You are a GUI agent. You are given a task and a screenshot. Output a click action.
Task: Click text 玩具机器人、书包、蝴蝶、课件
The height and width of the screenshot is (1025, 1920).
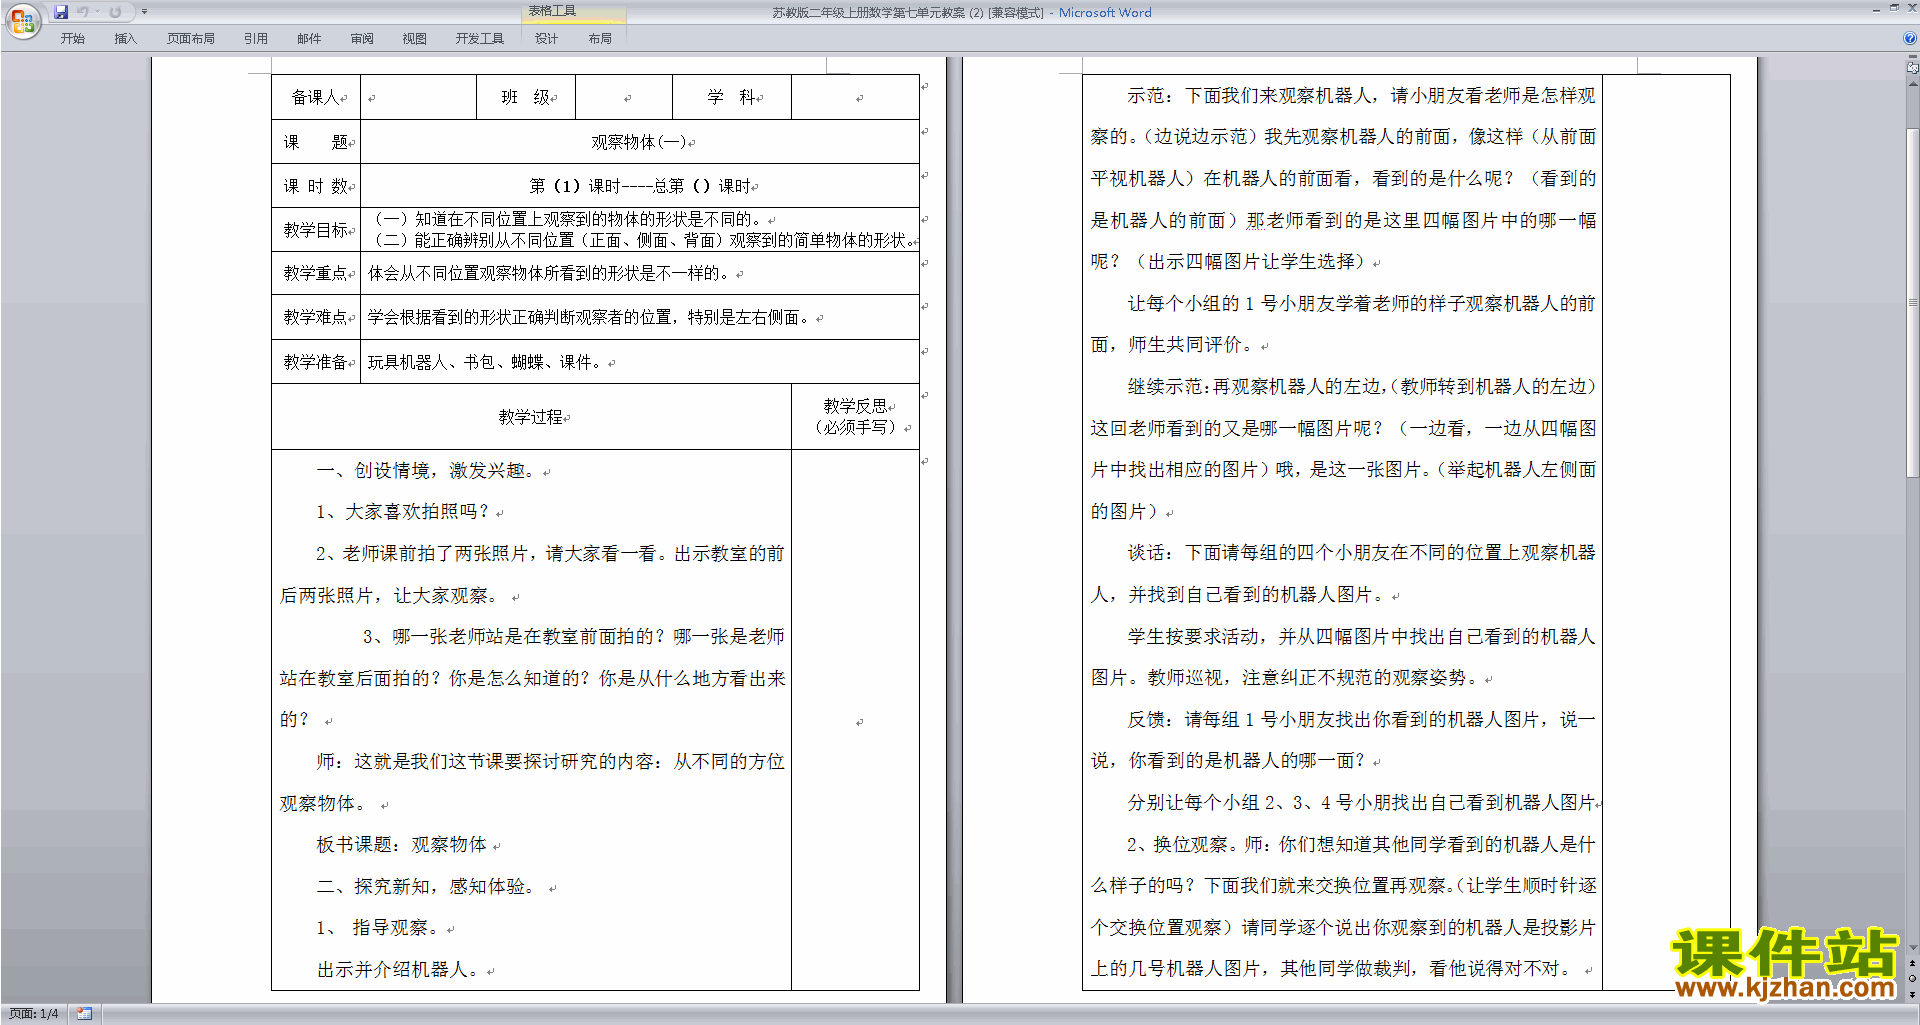click(x=484, y=362)
